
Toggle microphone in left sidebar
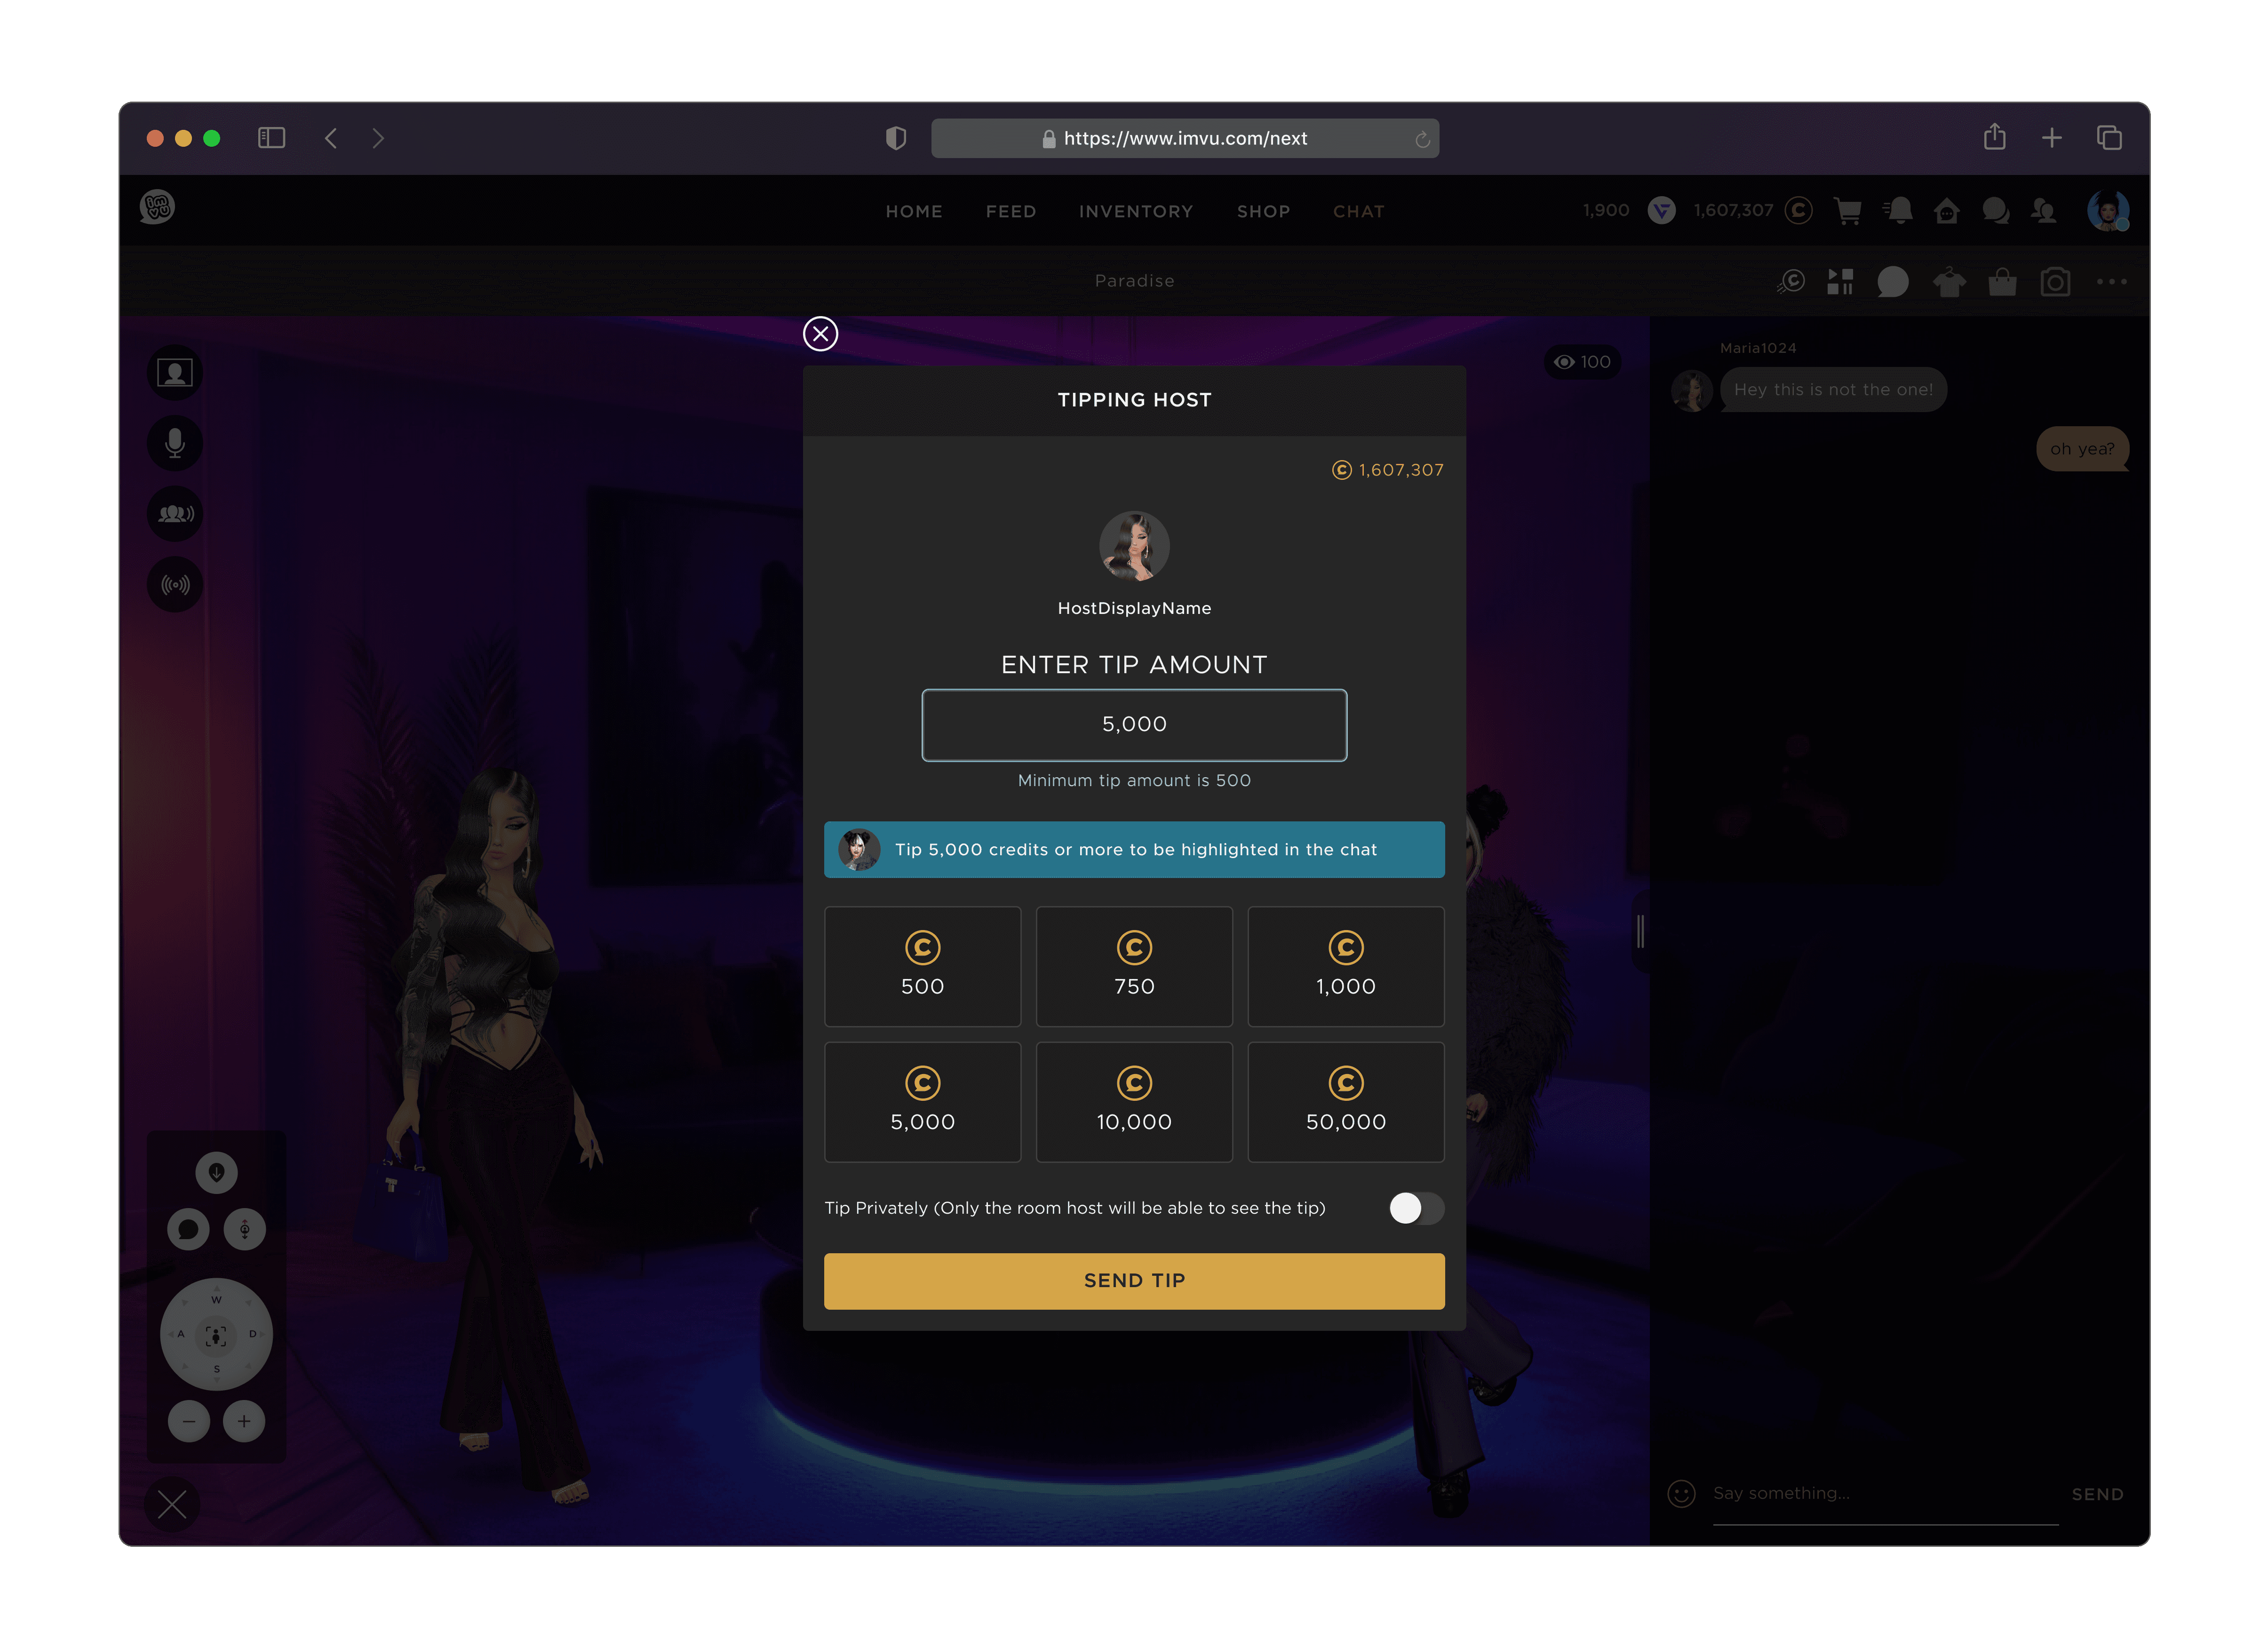[x=175, y=443]
